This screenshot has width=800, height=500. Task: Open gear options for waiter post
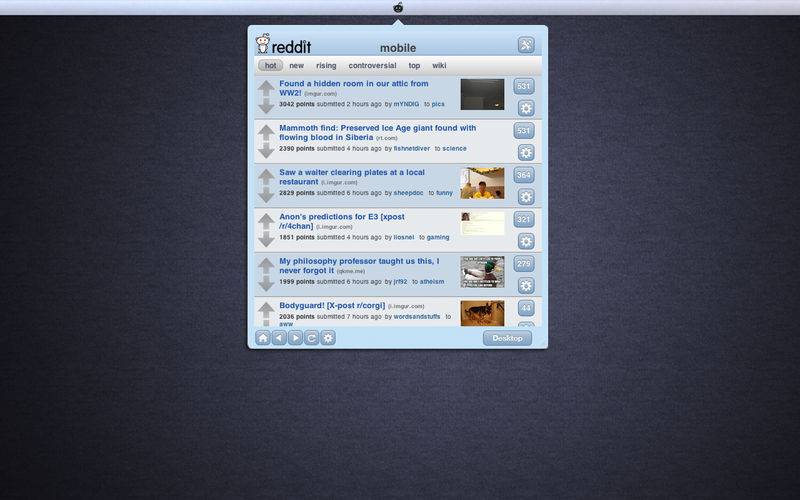click(x=526, y=197)
